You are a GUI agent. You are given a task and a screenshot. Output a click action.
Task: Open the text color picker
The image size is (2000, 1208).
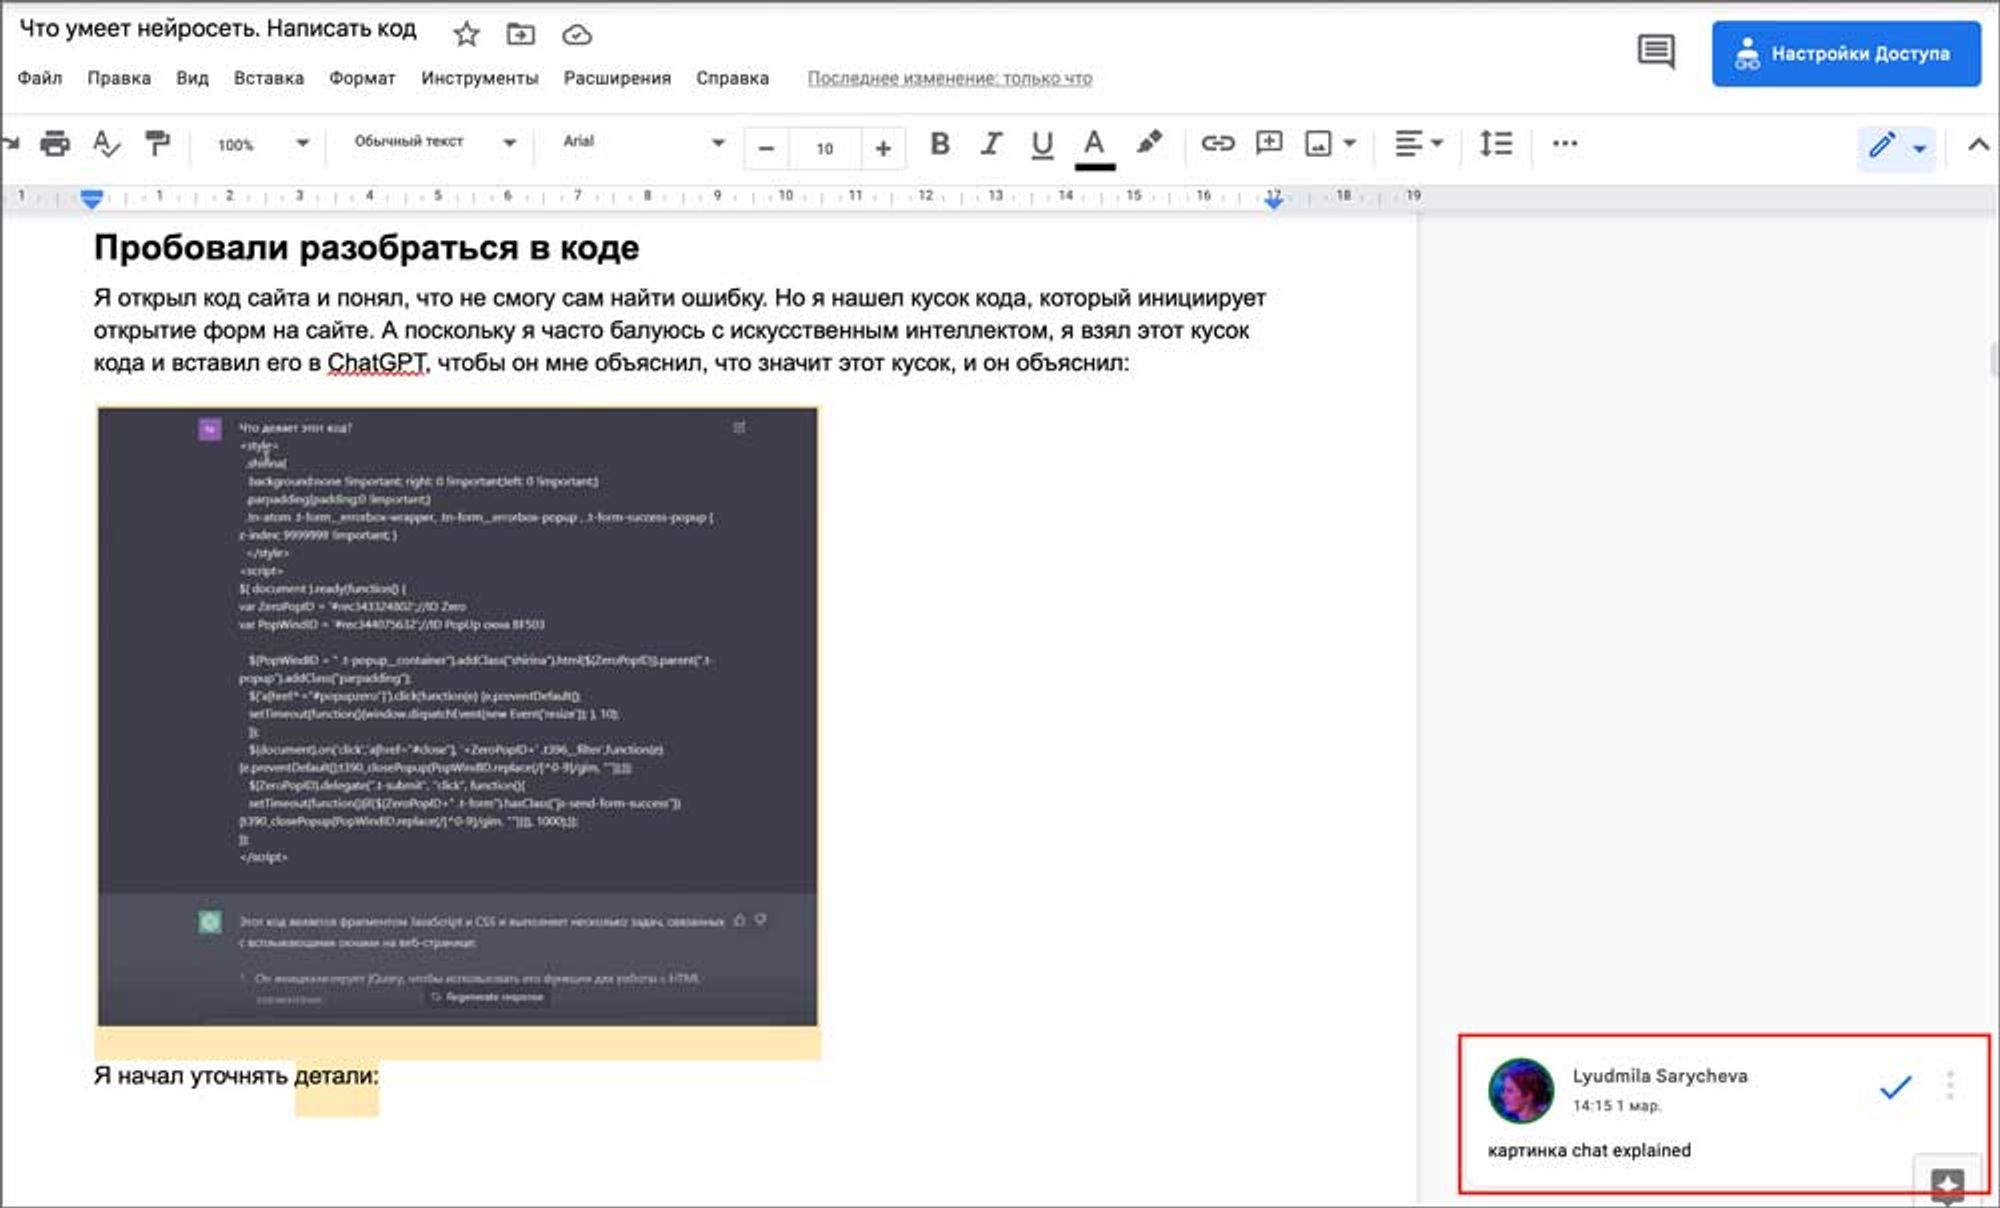pos(1094,145)
